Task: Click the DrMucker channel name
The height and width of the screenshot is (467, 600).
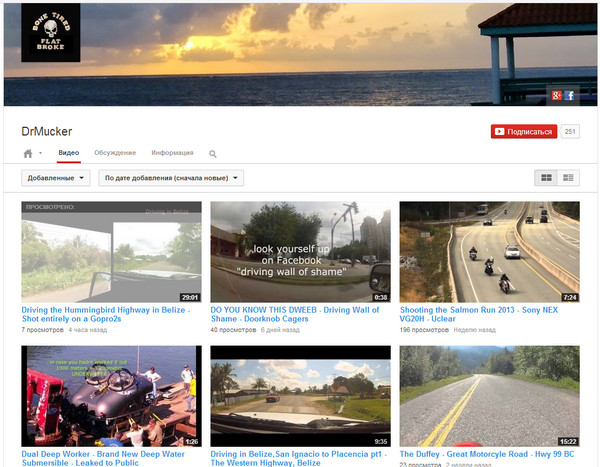Action: pos(47,131)
